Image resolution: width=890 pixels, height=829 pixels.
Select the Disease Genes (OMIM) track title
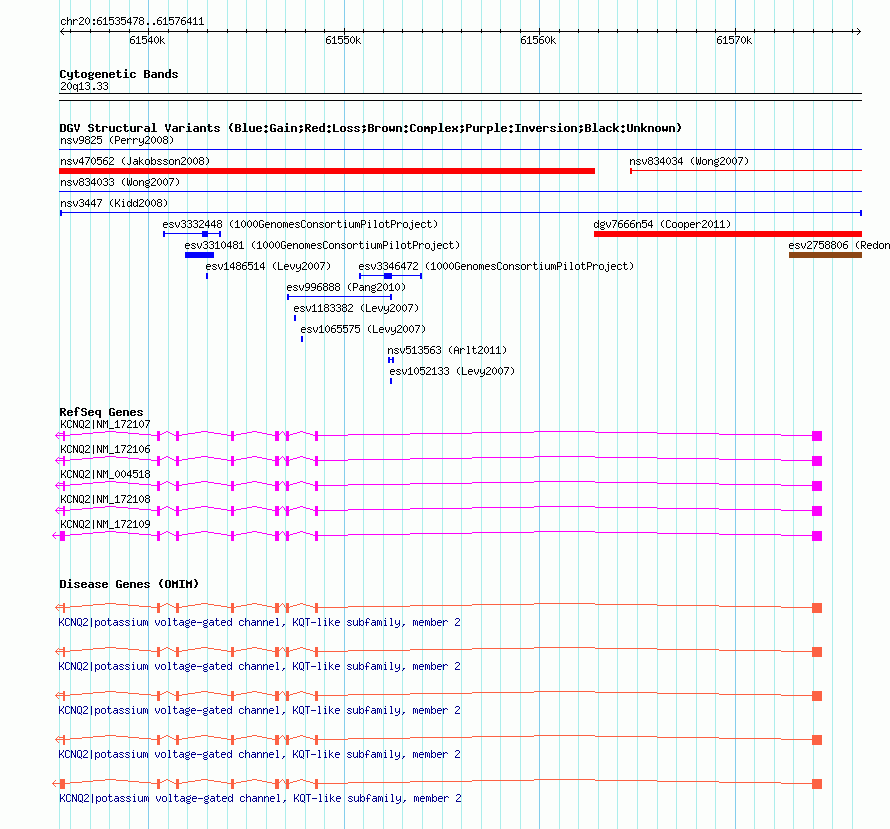pos(129,584)
